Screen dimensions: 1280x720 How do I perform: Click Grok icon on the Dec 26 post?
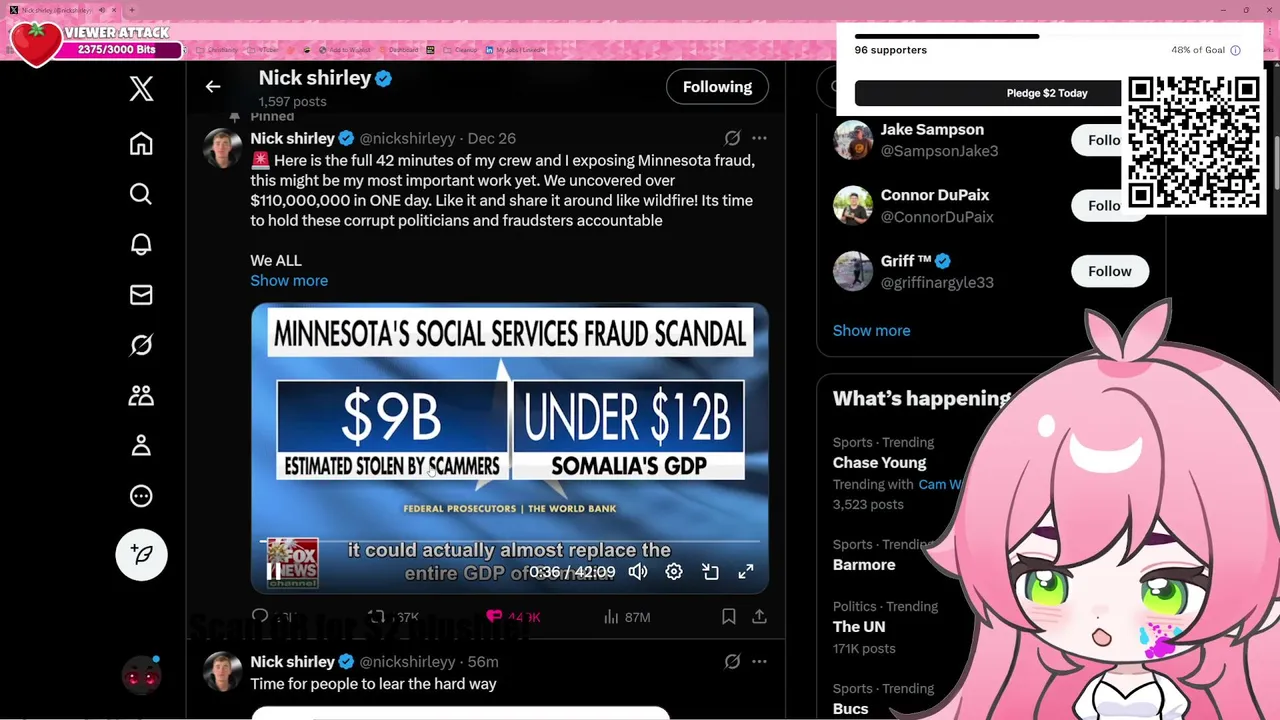[732, 138]
